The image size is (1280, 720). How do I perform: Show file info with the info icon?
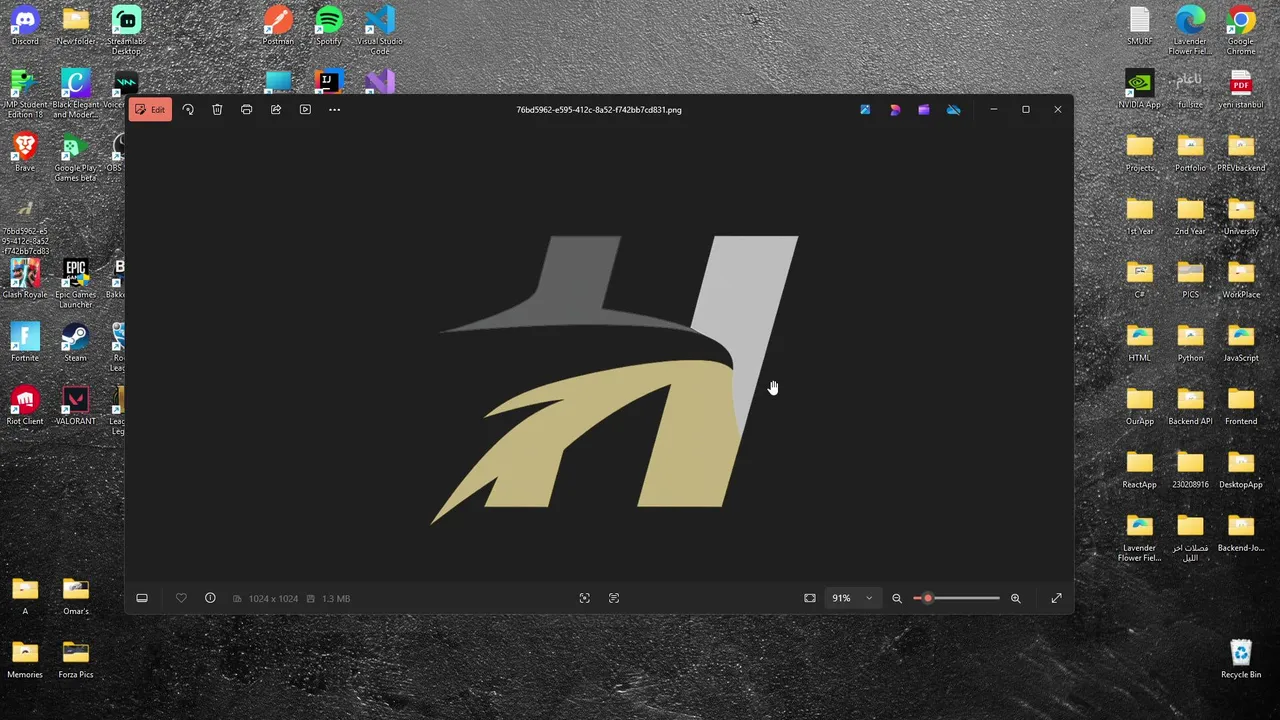210,598
